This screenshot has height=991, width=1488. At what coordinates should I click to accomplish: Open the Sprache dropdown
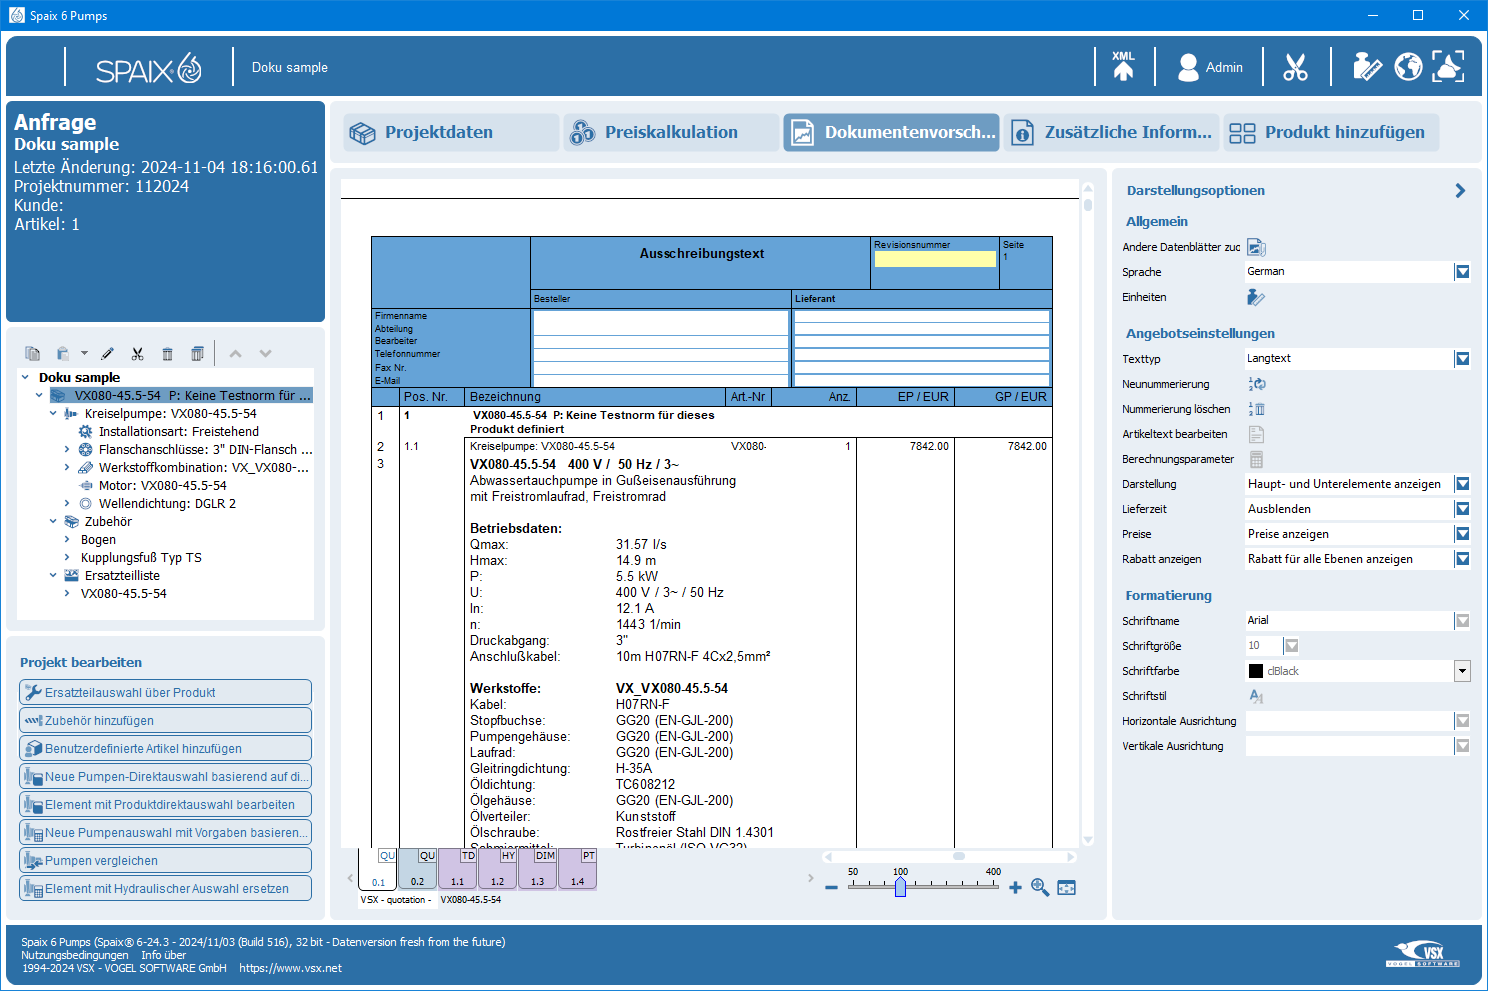coord(1462,272)
